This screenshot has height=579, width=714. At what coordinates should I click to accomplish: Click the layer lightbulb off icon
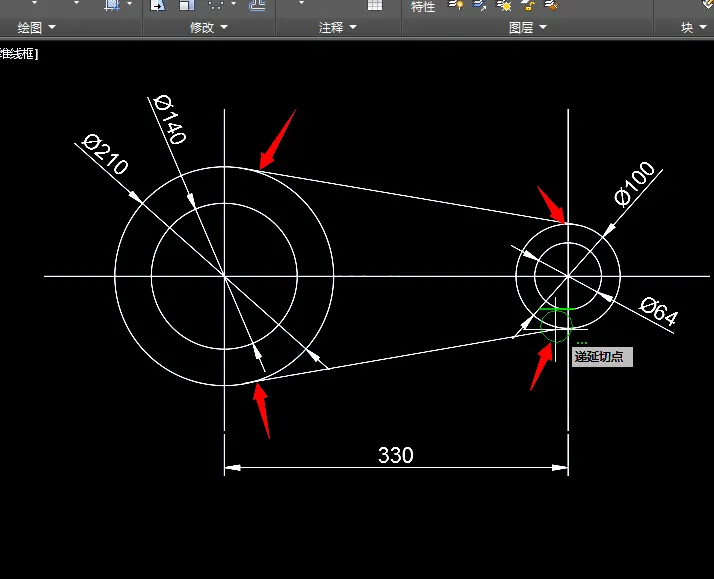tap(455, 5)
